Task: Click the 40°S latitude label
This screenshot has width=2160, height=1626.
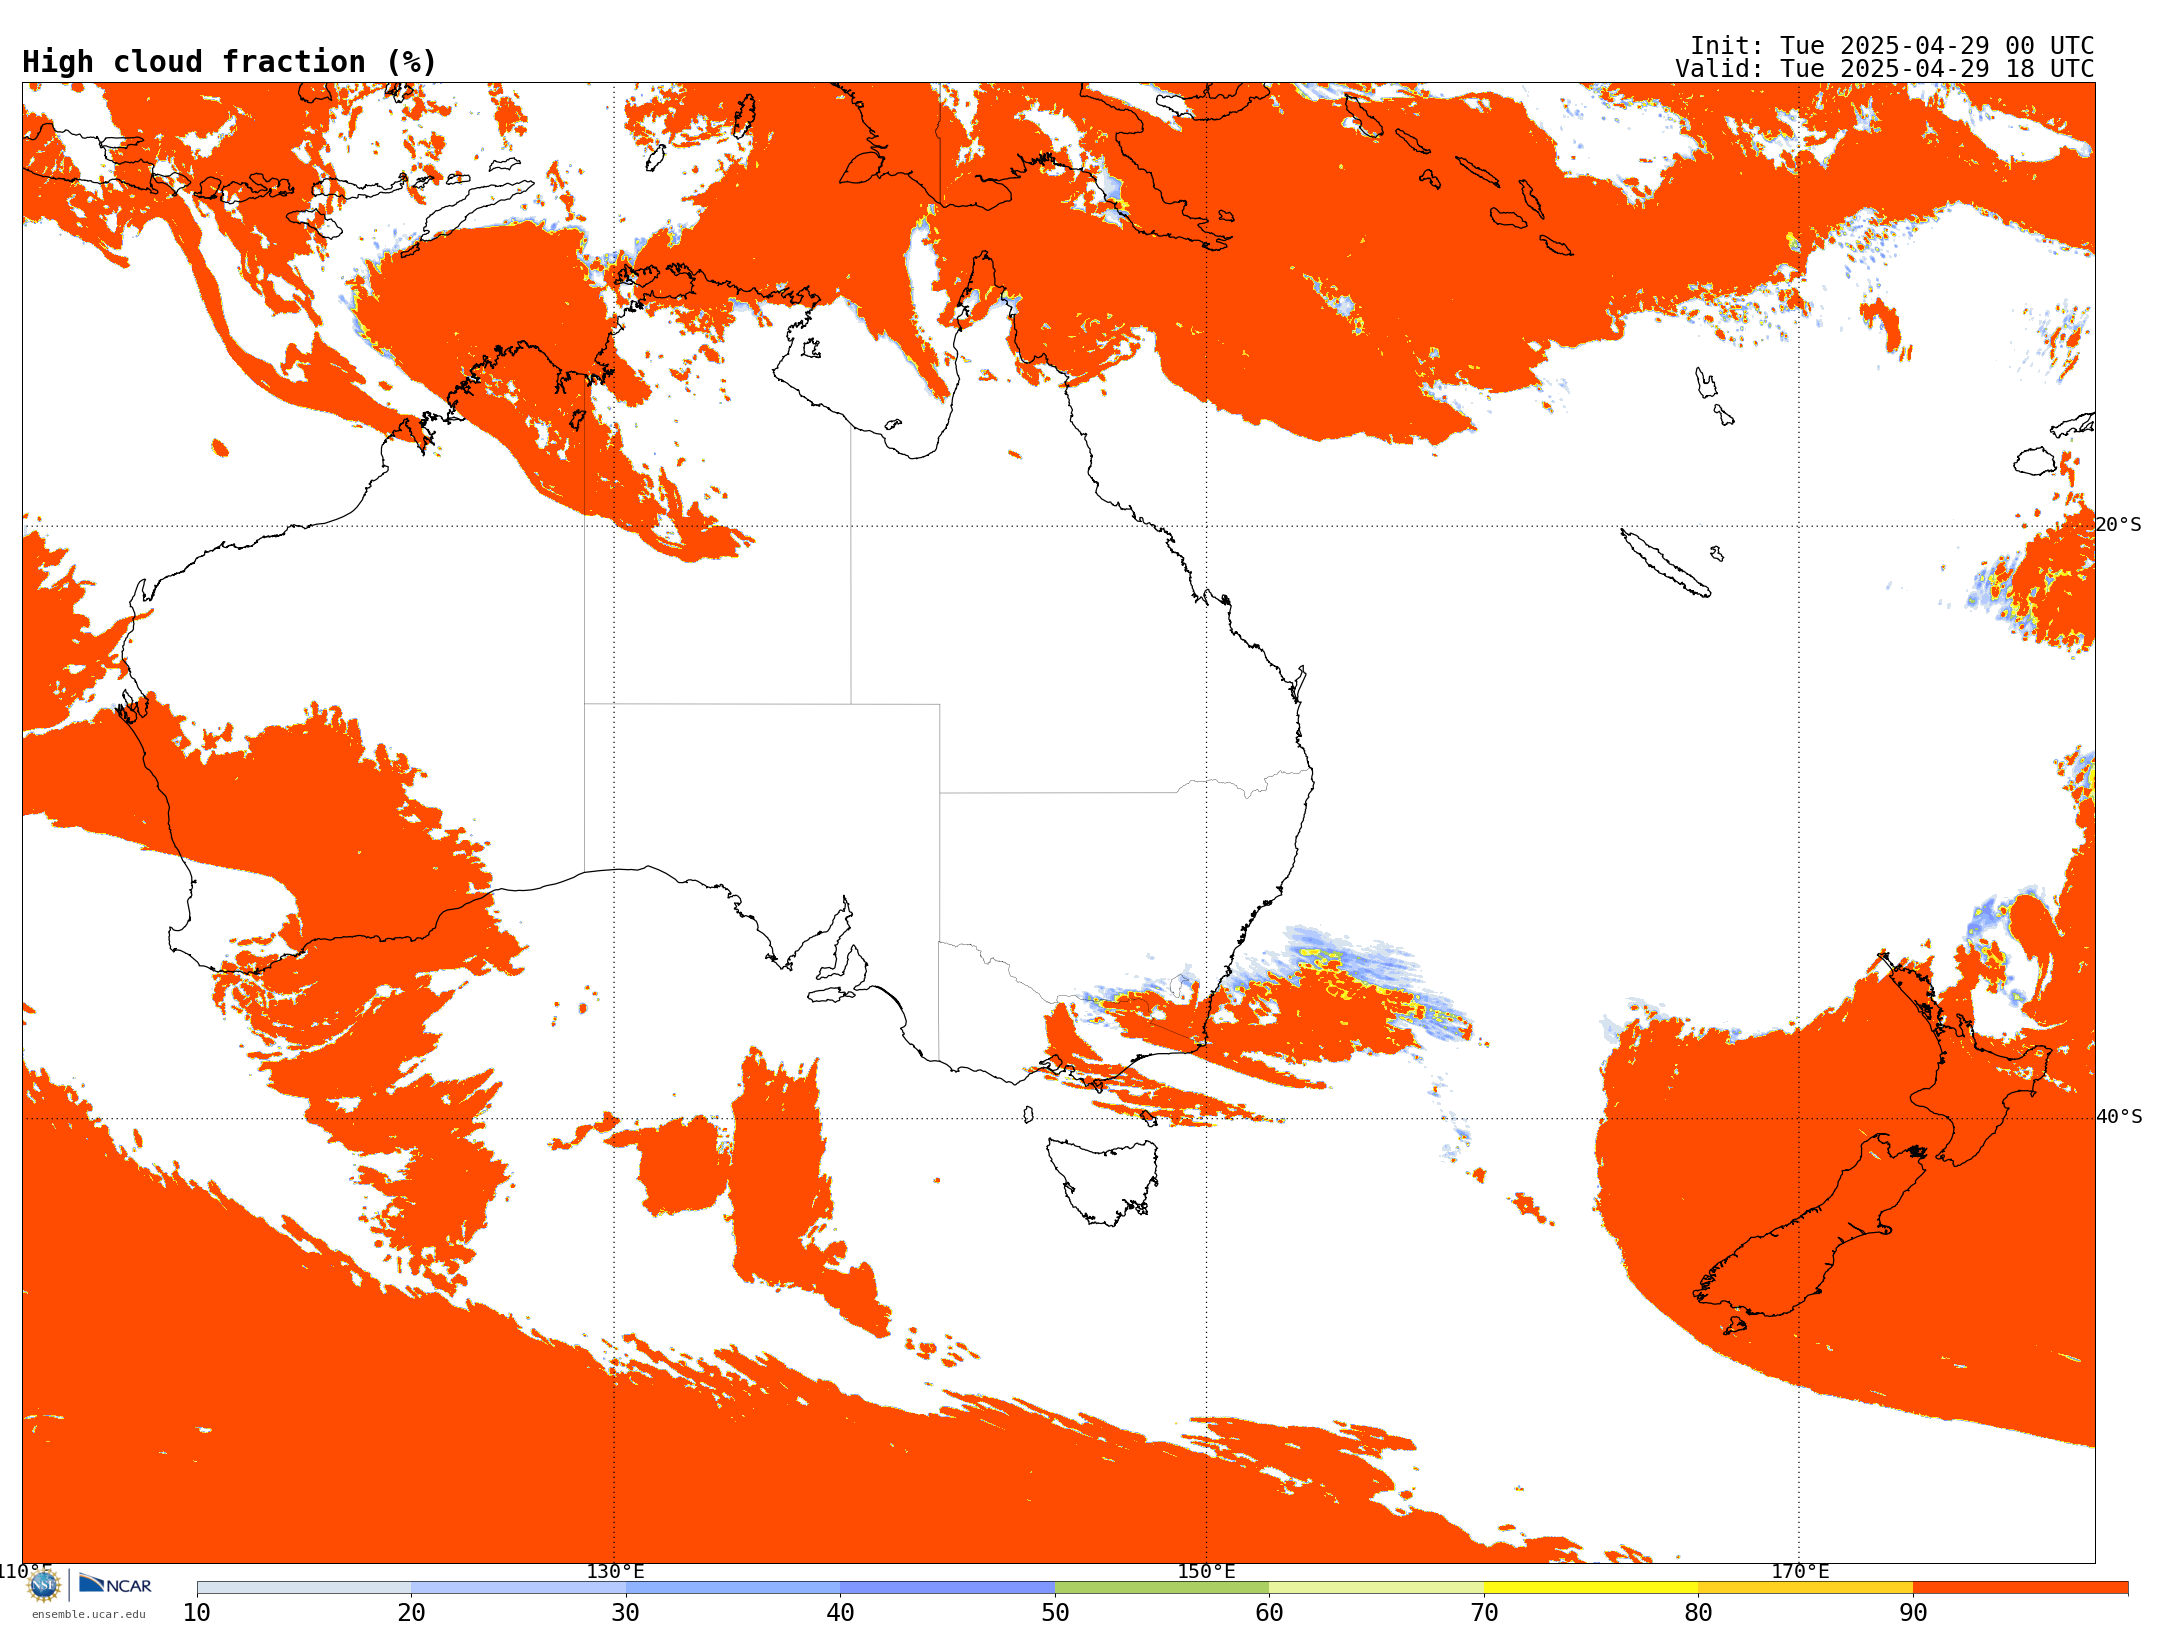Action: pos(2119,1117)
